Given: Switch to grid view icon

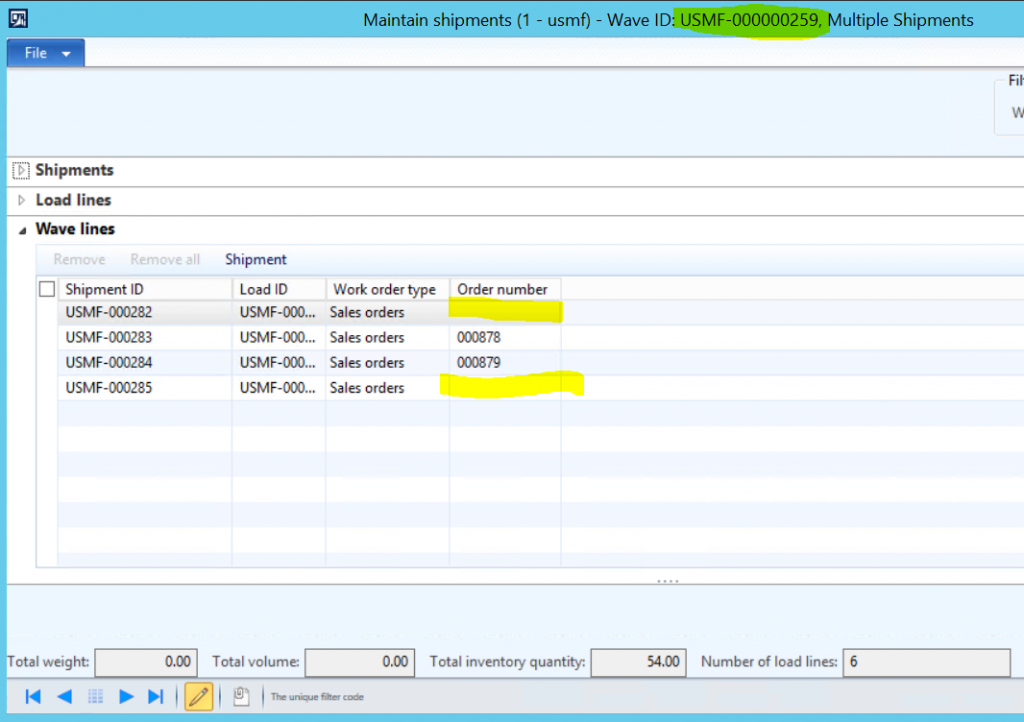Looking at the screenshot, I should (x=96, y=697).
